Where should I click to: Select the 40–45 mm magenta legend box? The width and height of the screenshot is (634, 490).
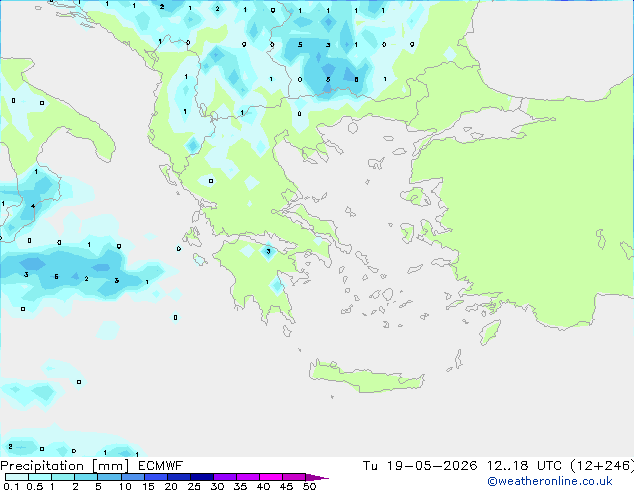tap(271, 477)
